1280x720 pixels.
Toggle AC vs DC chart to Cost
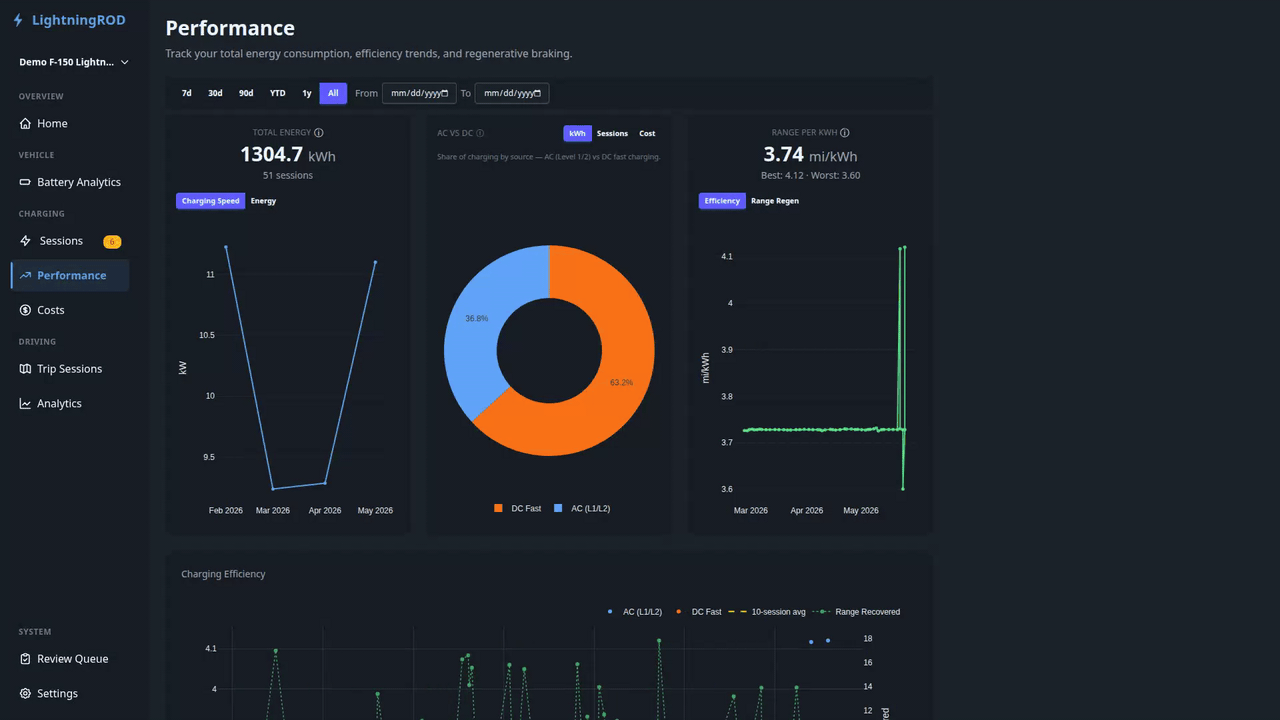click(x=647, y=134)
